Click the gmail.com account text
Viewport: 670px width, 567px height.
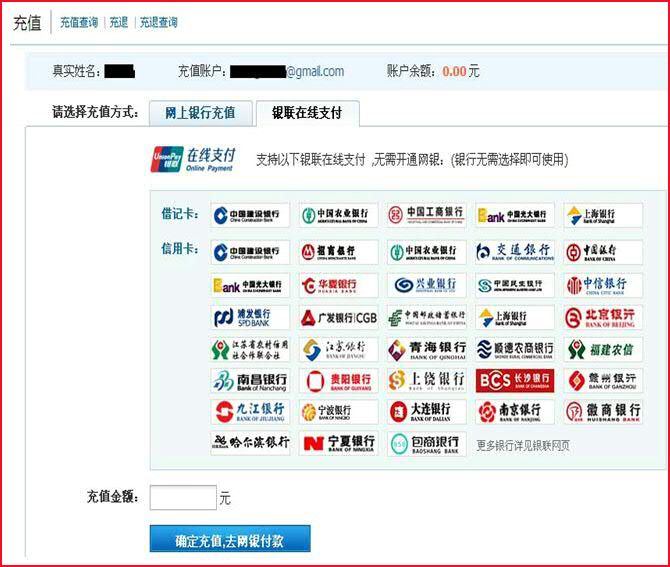click(315, 72)
